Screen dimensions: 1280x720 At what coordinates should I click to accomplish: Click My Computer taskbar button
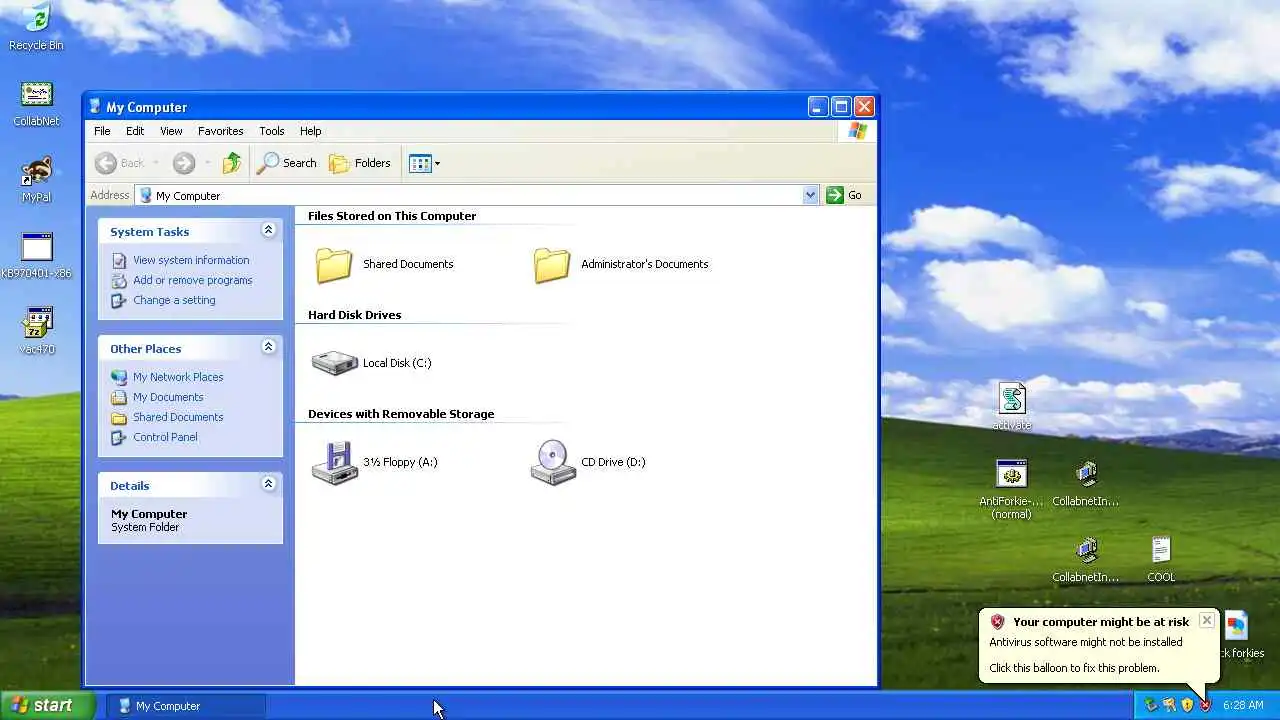[x=187, y=705]
